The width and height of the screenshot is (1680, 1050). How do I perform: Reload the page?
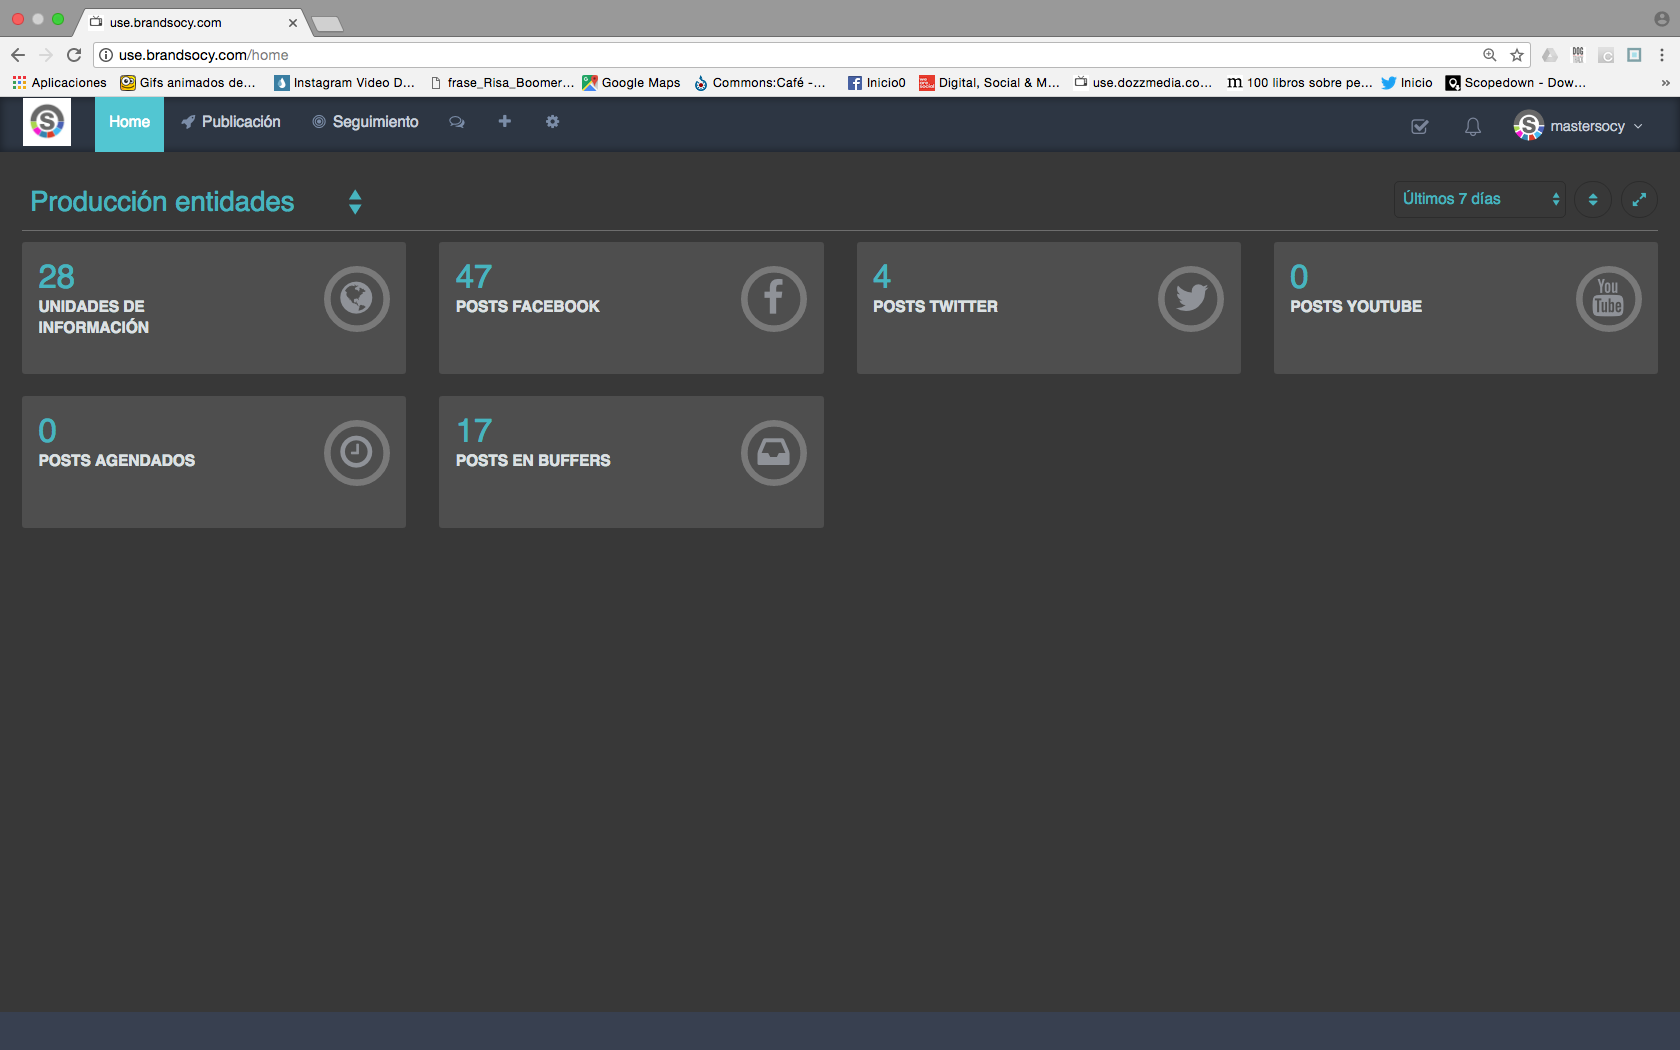coord(74,55)
